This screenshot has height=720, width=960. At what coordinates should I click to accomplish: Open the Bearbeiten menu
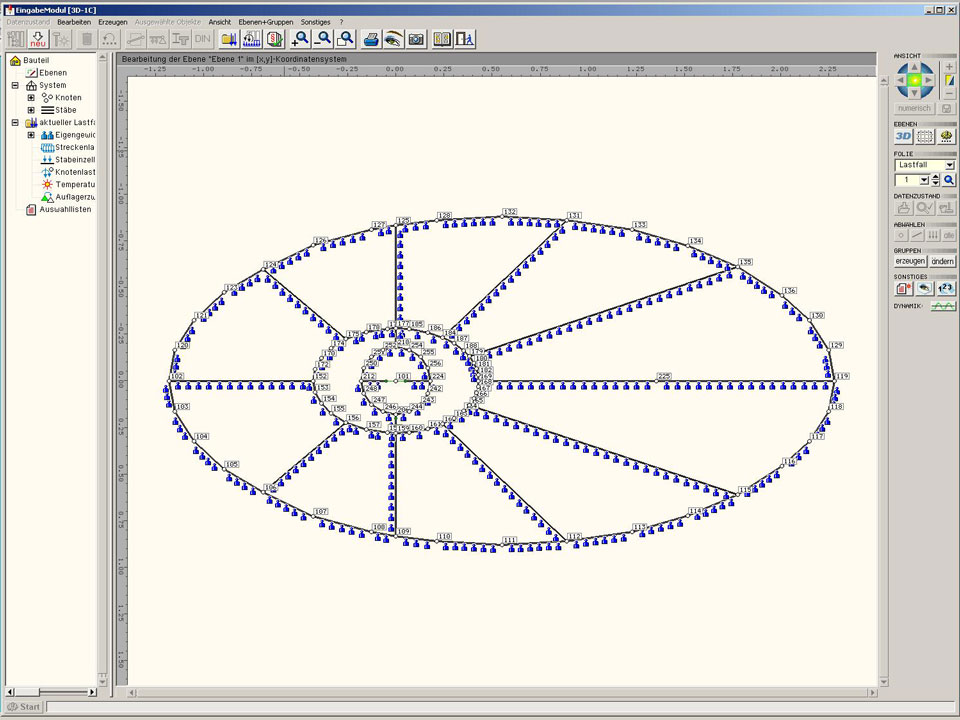coord(74,21)
